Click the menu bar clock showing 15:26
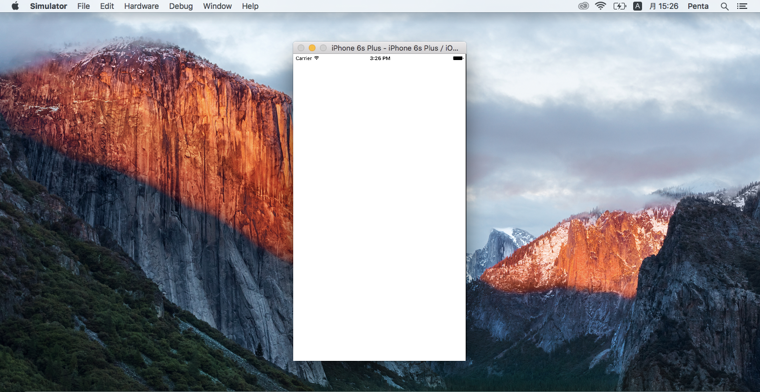The width and height of the screenshot is (760, 392). (x=664, y=6)
